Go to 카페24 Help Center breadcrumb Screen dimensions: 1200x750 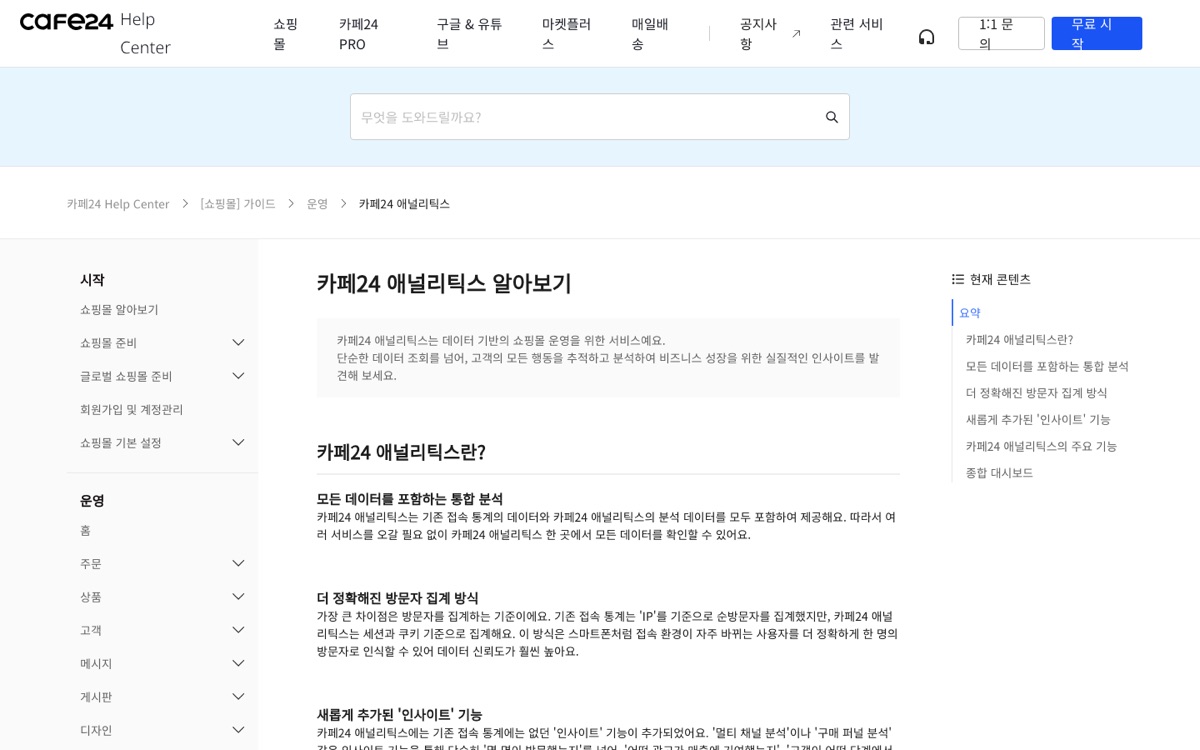118,204
